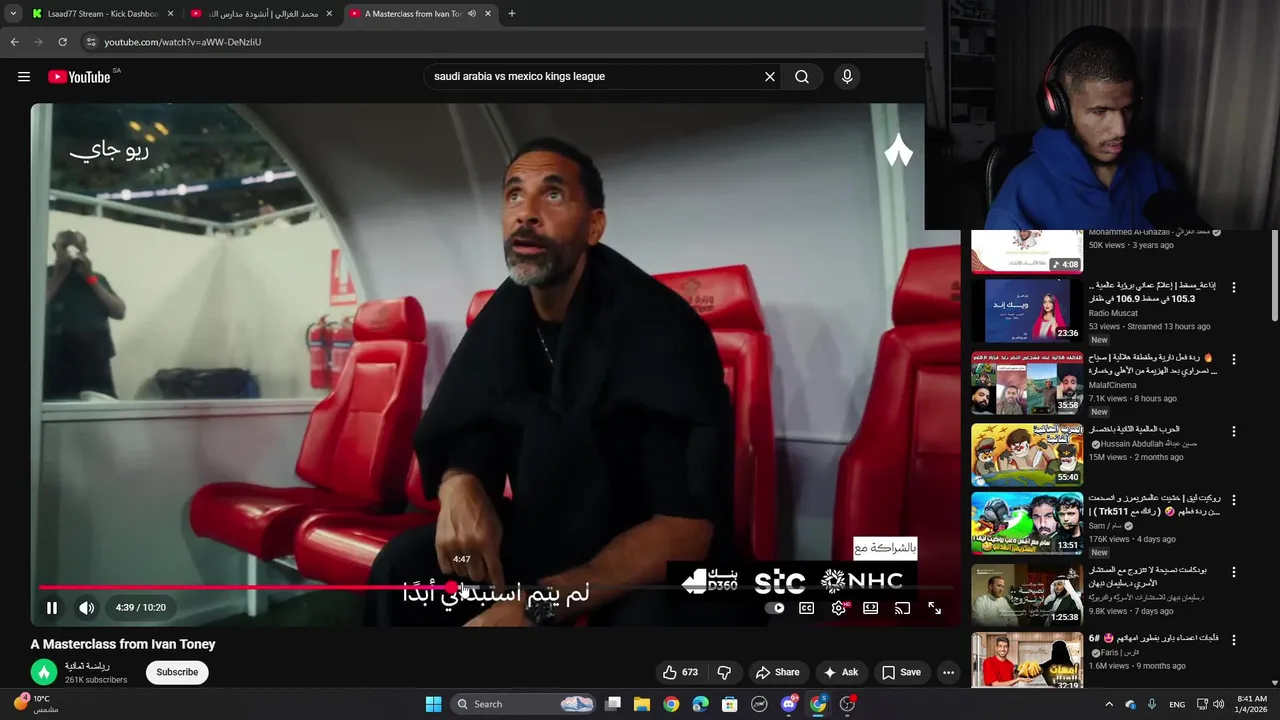Open Microsoft Store from the taskbar

coord(730,704)
